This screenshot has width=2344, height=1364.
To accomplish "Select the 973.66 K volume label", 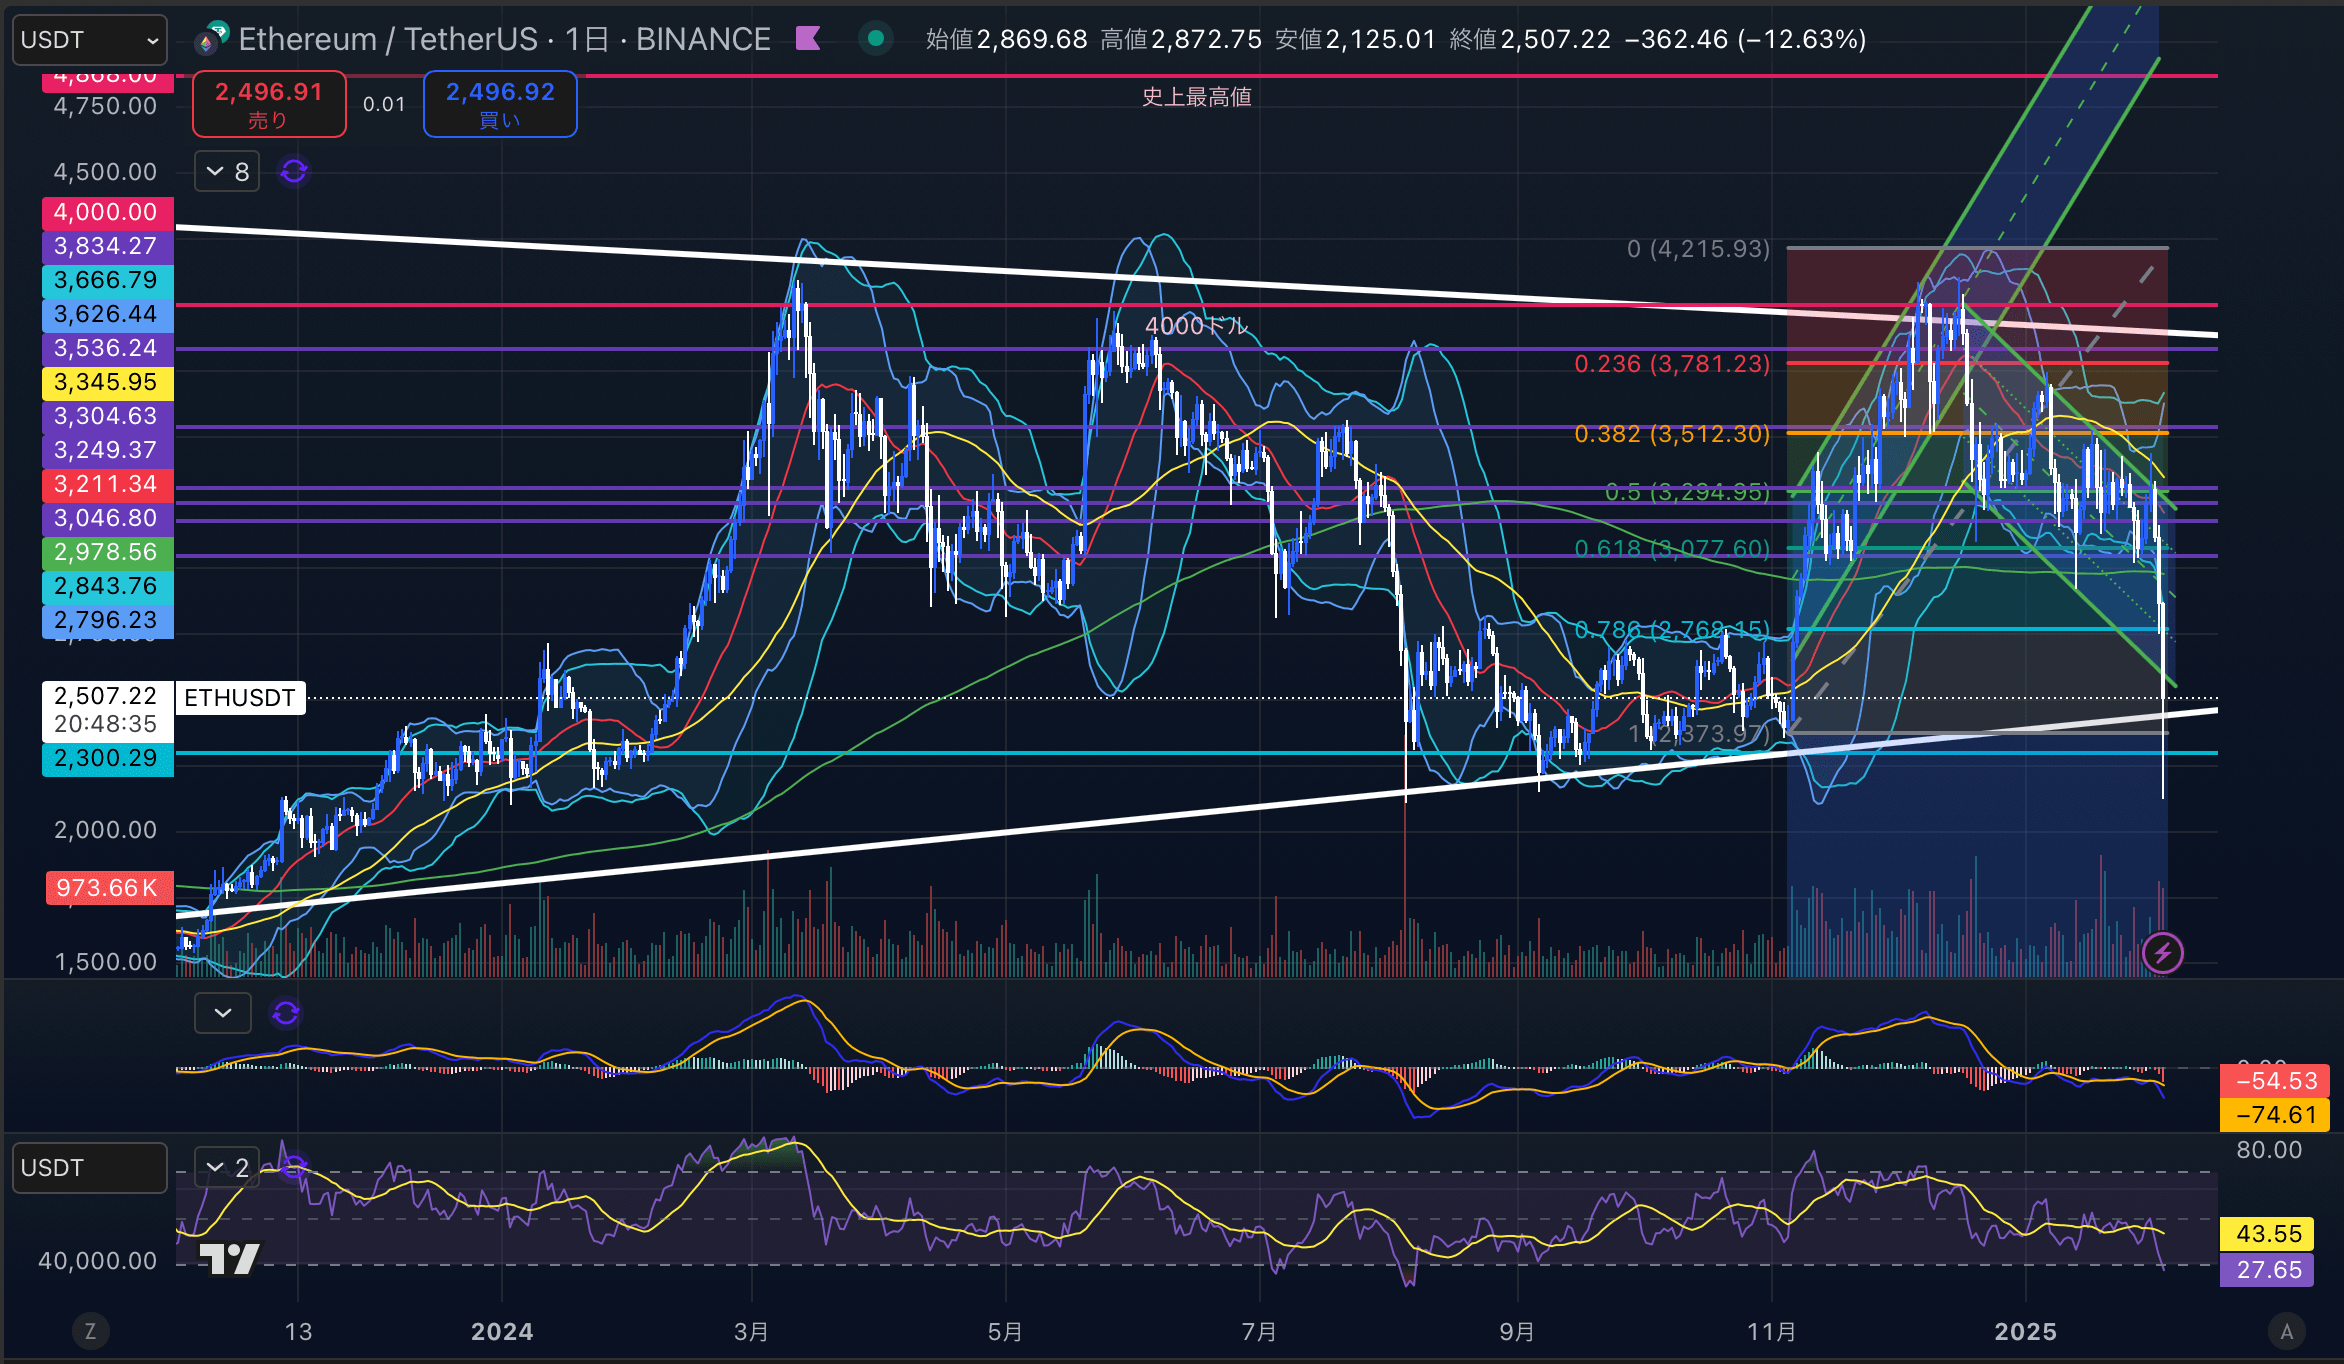I will (x=109, y=888).
